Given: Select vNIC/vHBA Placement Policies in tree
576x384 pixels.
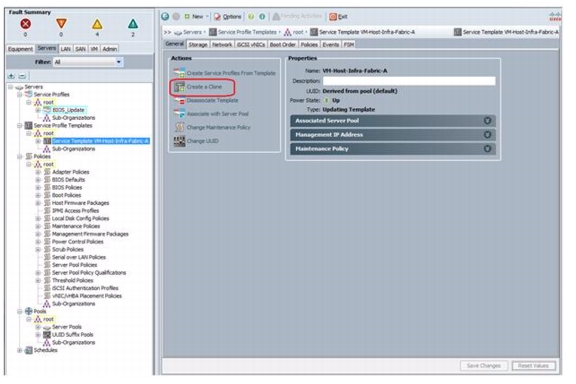Looking at the screenshot, I should coord(87,296).
